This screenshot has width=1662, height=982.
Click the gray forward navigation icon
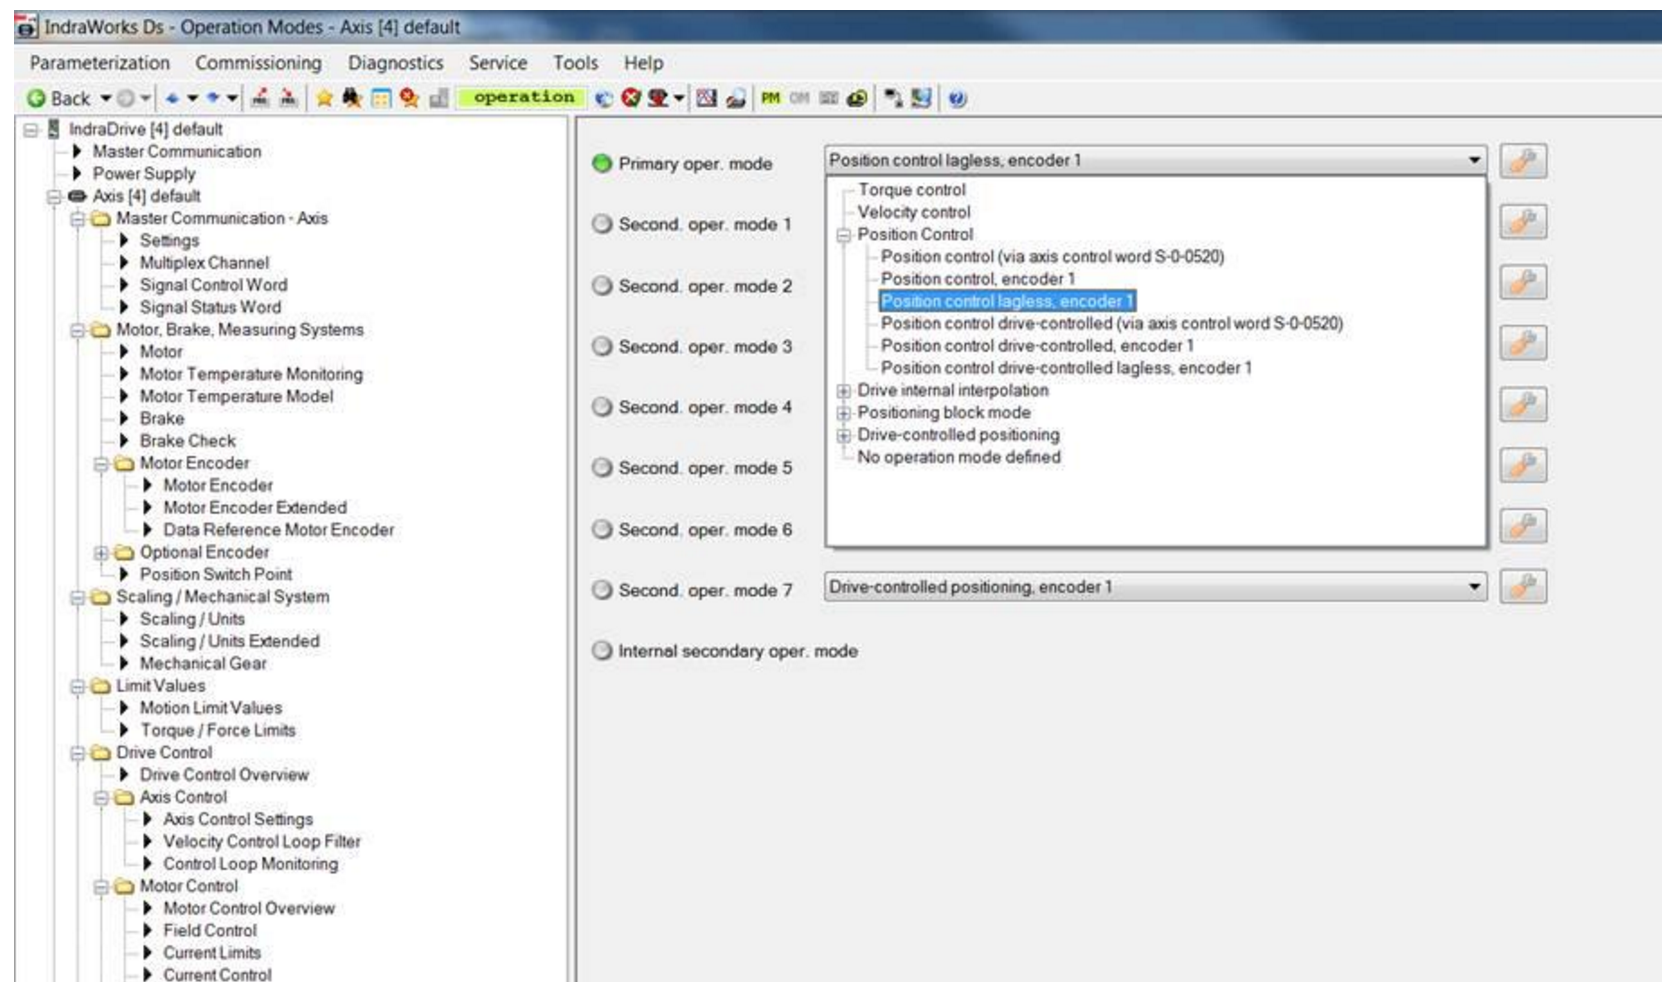126,98
